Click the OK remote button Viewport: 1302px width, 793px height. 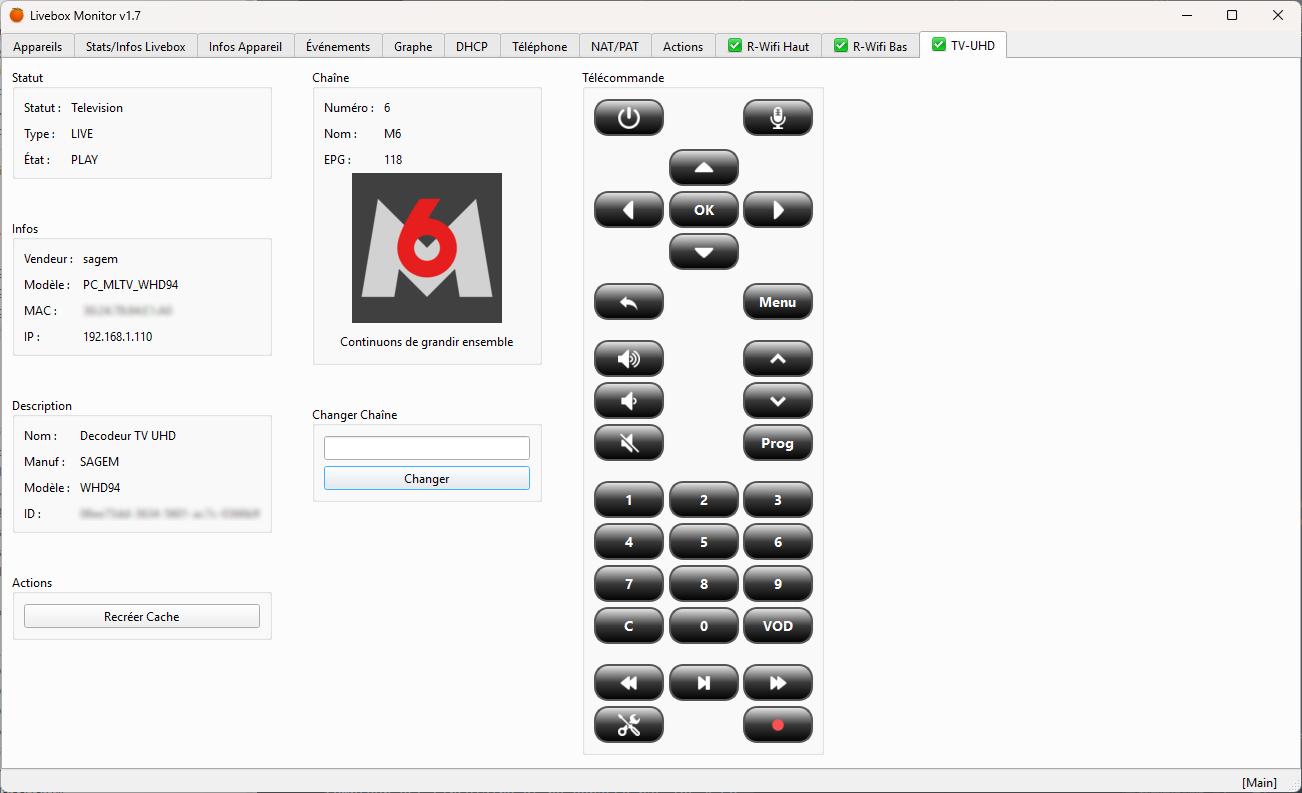pos(704,210)
